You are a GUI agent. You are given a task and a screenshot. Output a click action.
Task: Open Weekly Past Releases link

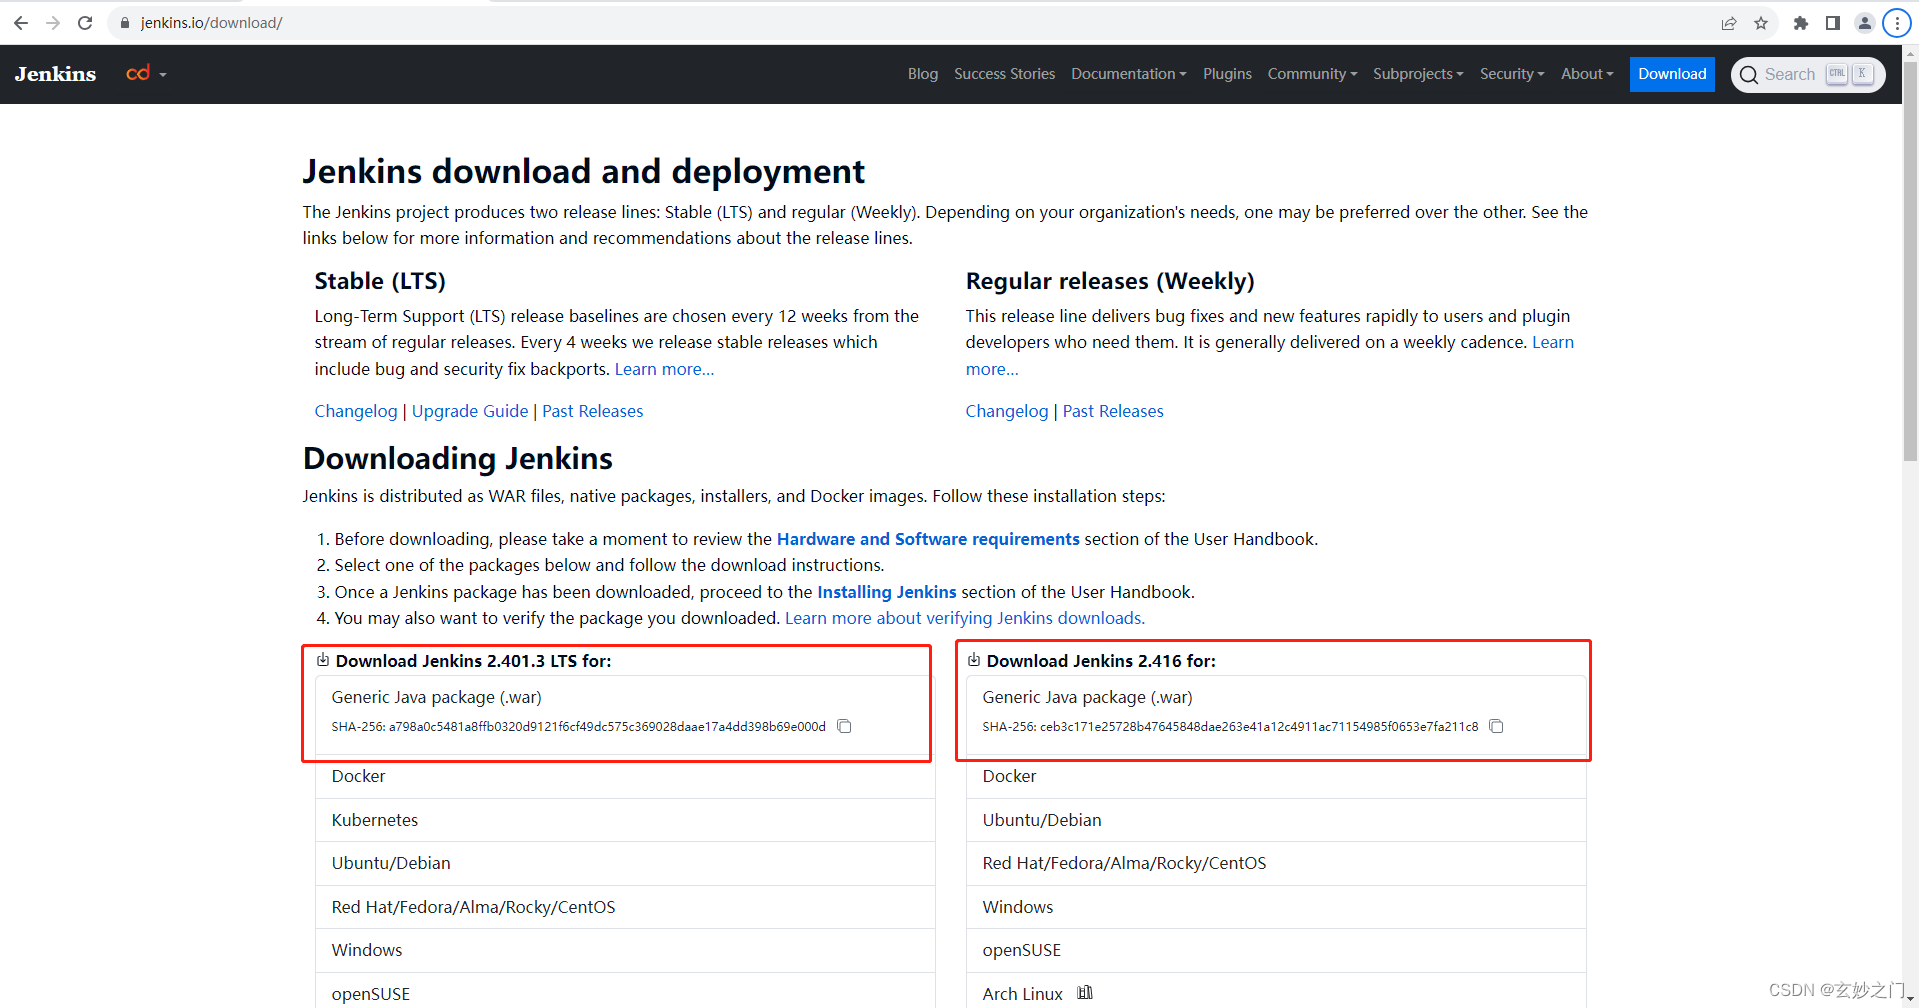1113,411
